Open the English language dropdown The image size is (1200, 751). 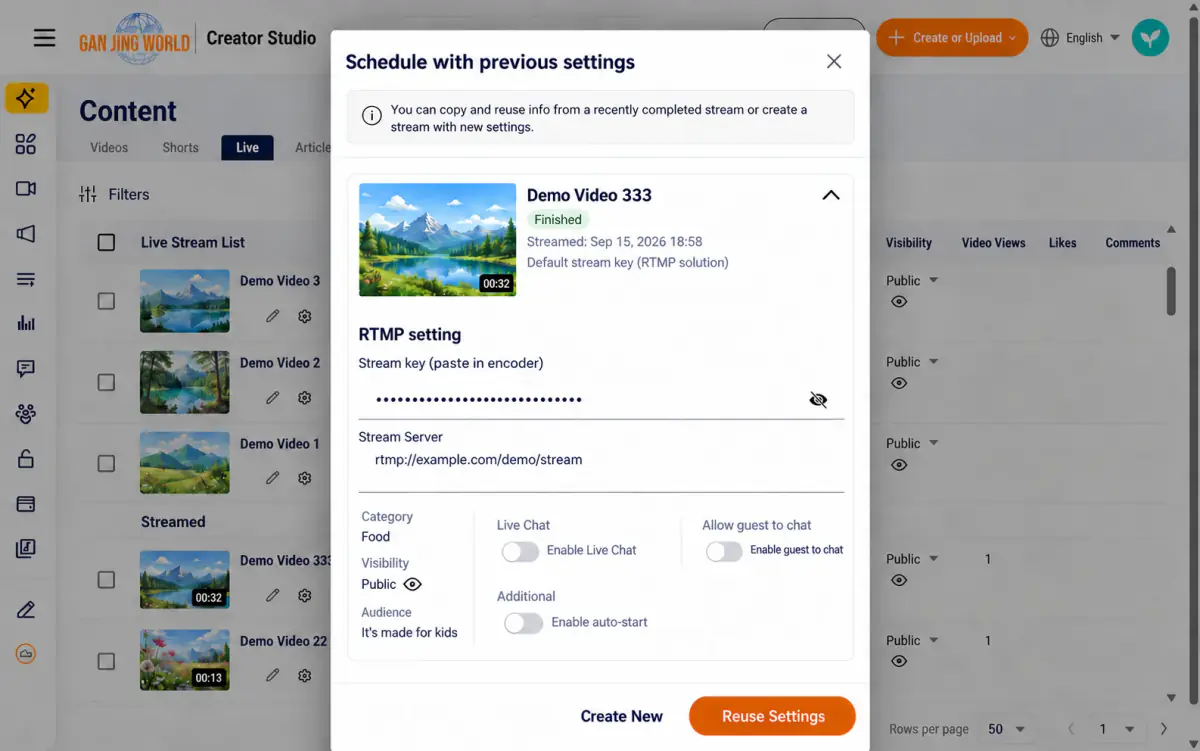(1080, 38)
